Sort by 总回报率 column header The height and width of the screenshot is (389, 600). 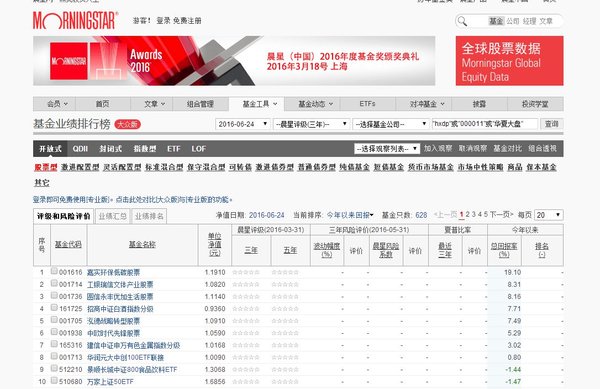click(504, 250)
